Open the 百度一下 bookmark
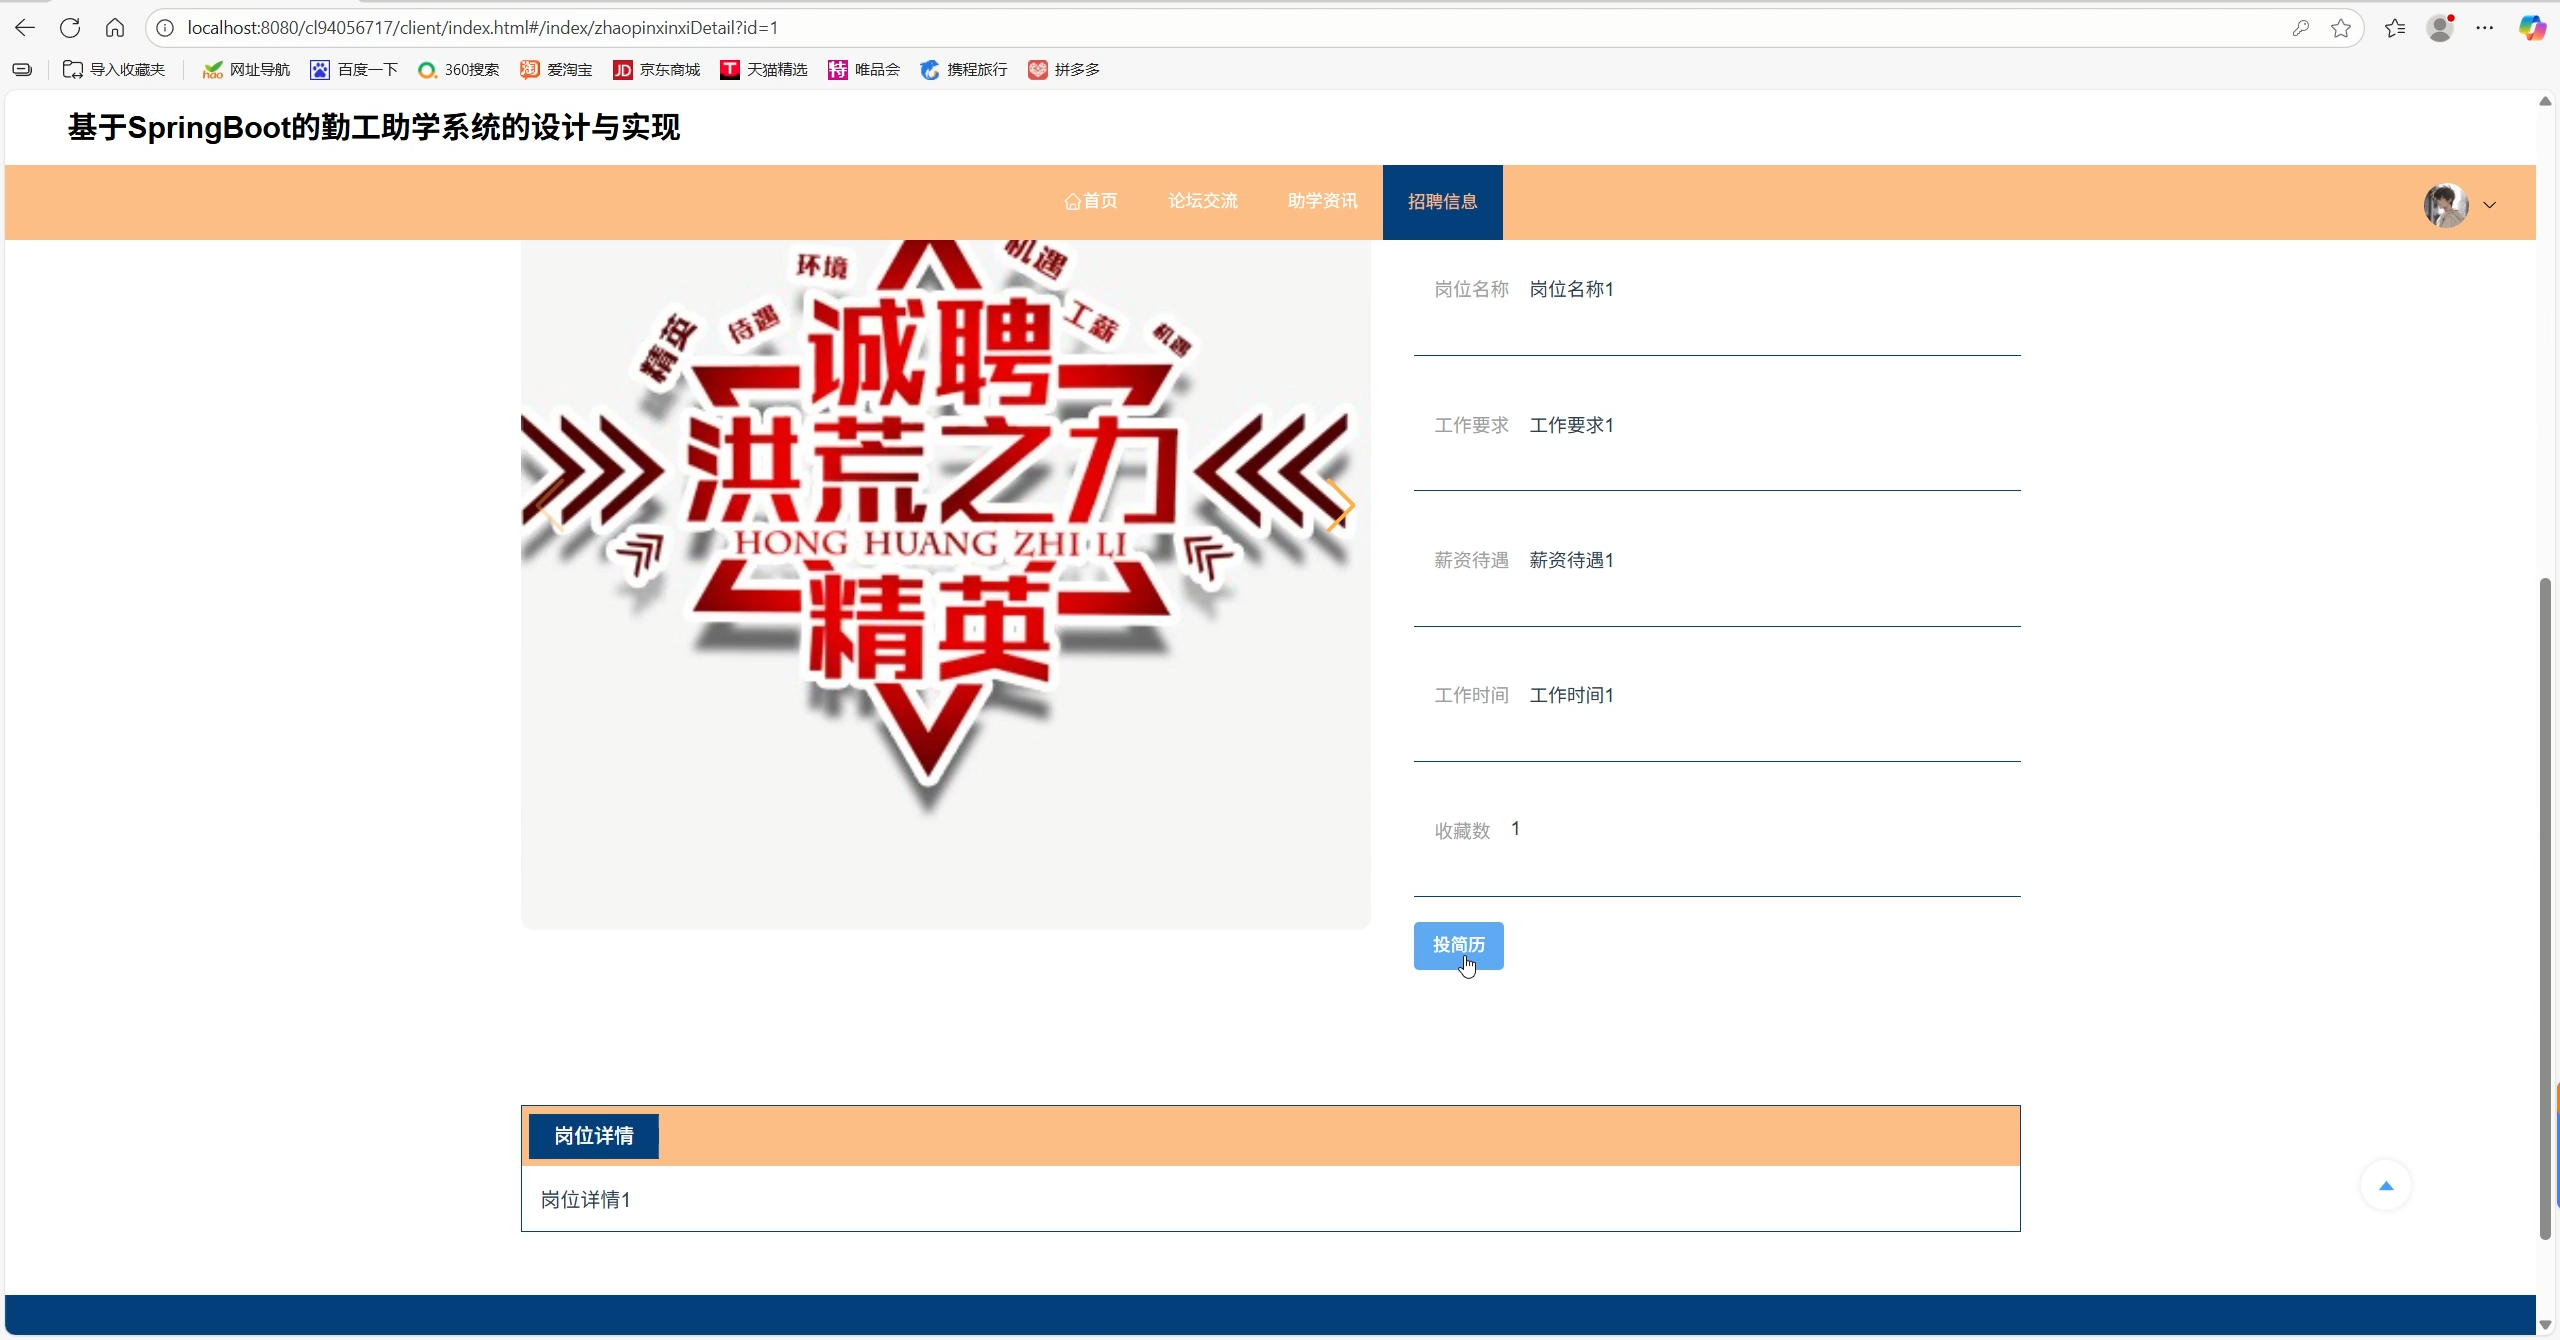Screen dimensions: 2560x1340 pos(354,70)
